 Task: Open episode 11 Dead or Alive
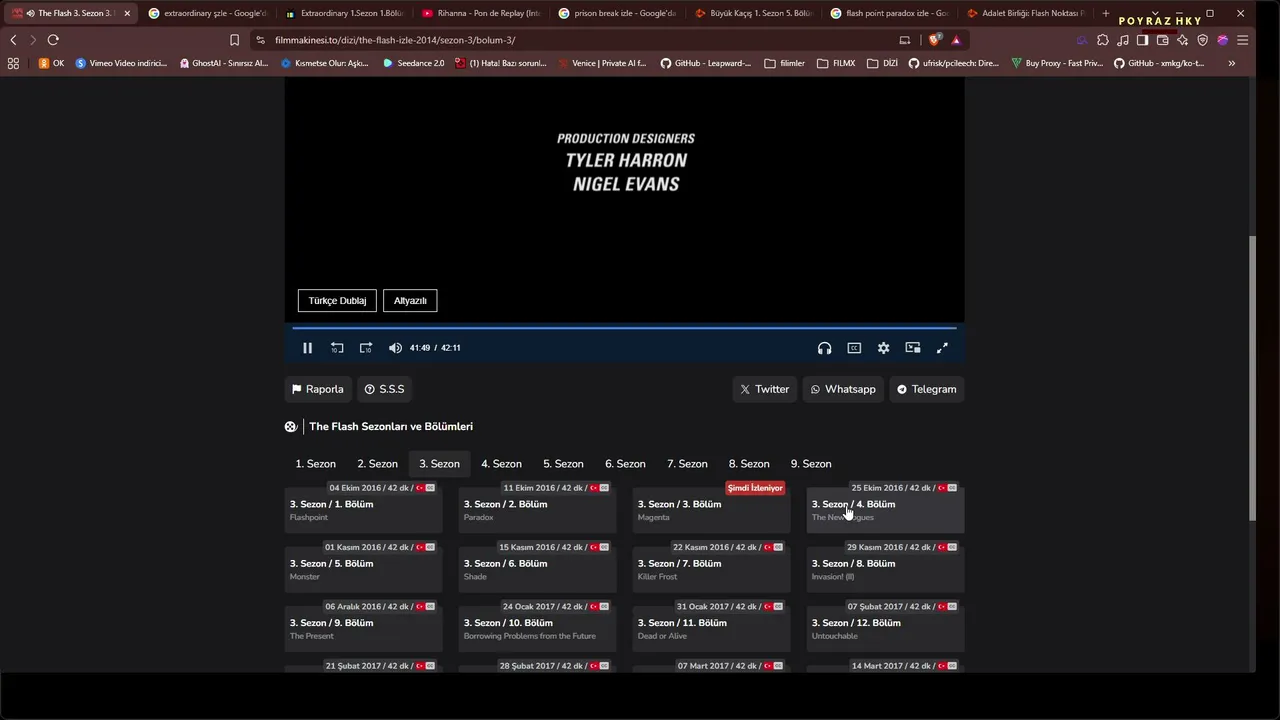[712, 628]
